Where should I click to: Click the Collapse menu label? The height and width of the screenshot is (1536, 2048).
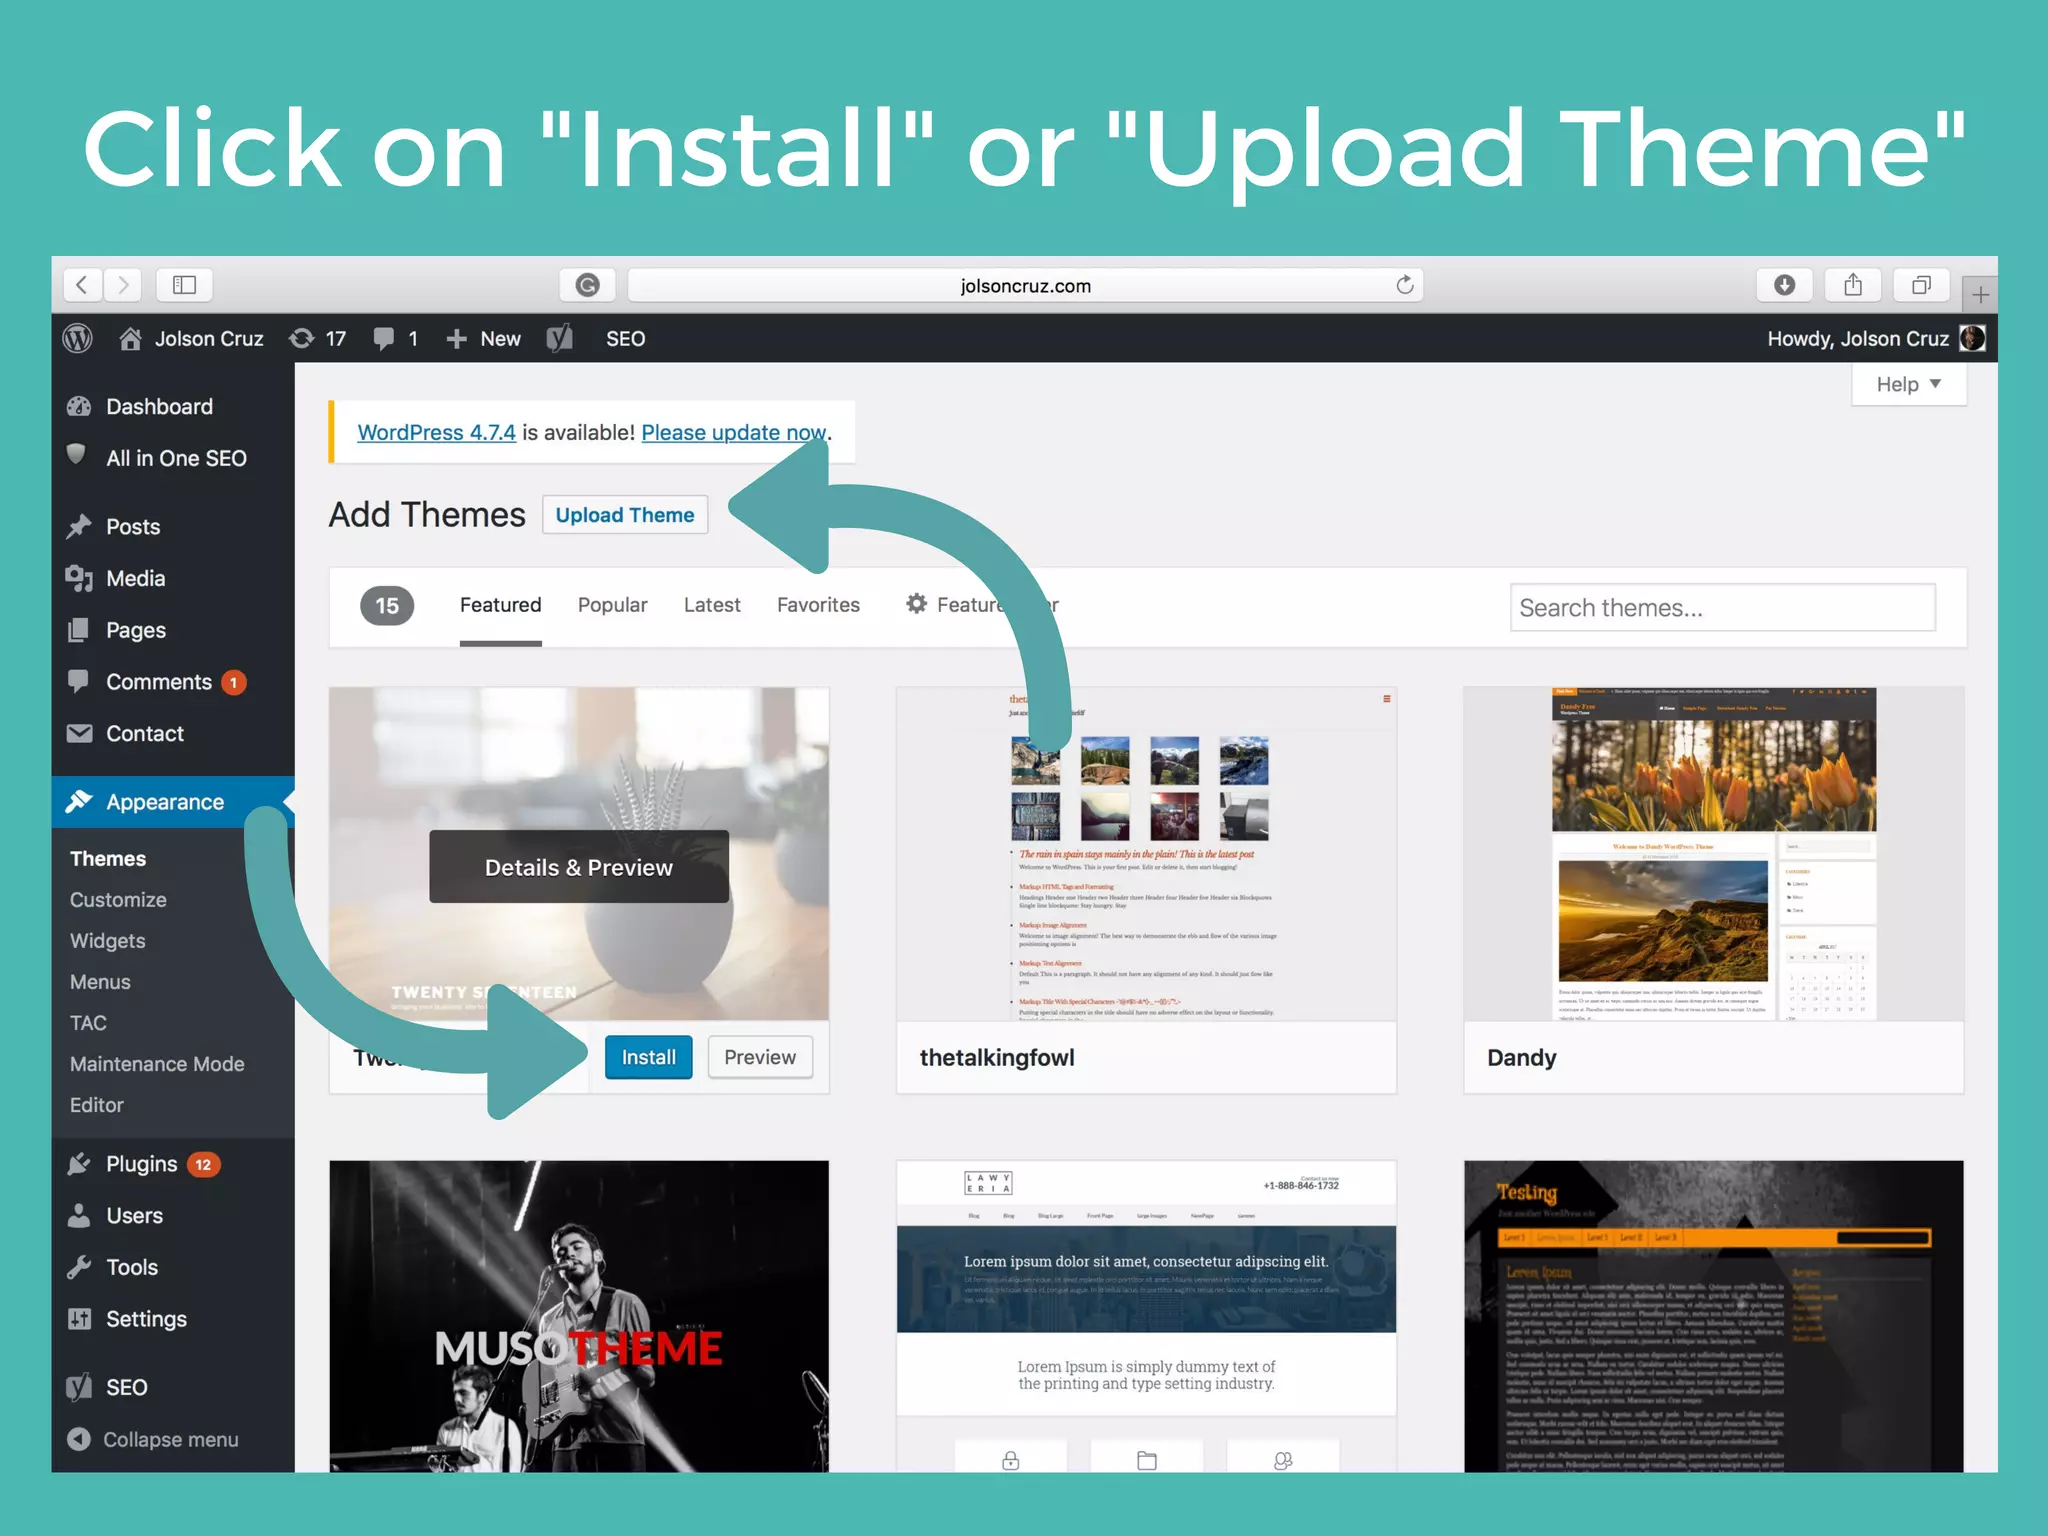(x=171, y=1439)
